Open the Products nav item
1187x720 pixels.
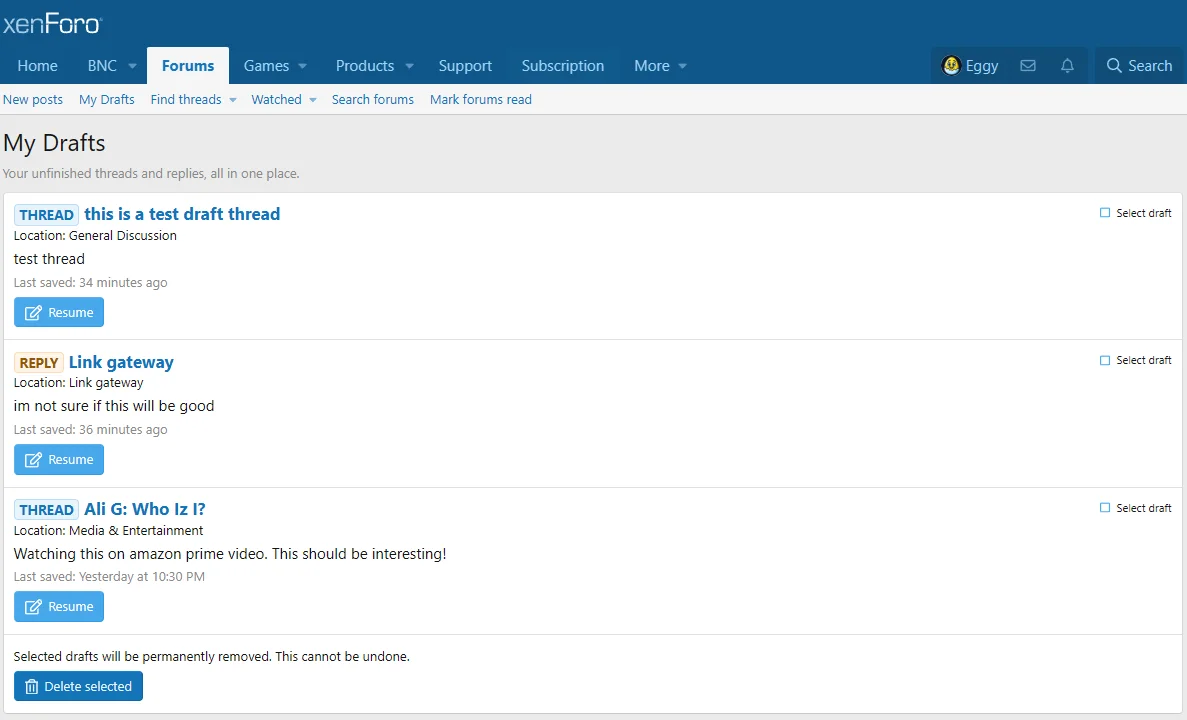pyautogui.click(x=364, y=66)
